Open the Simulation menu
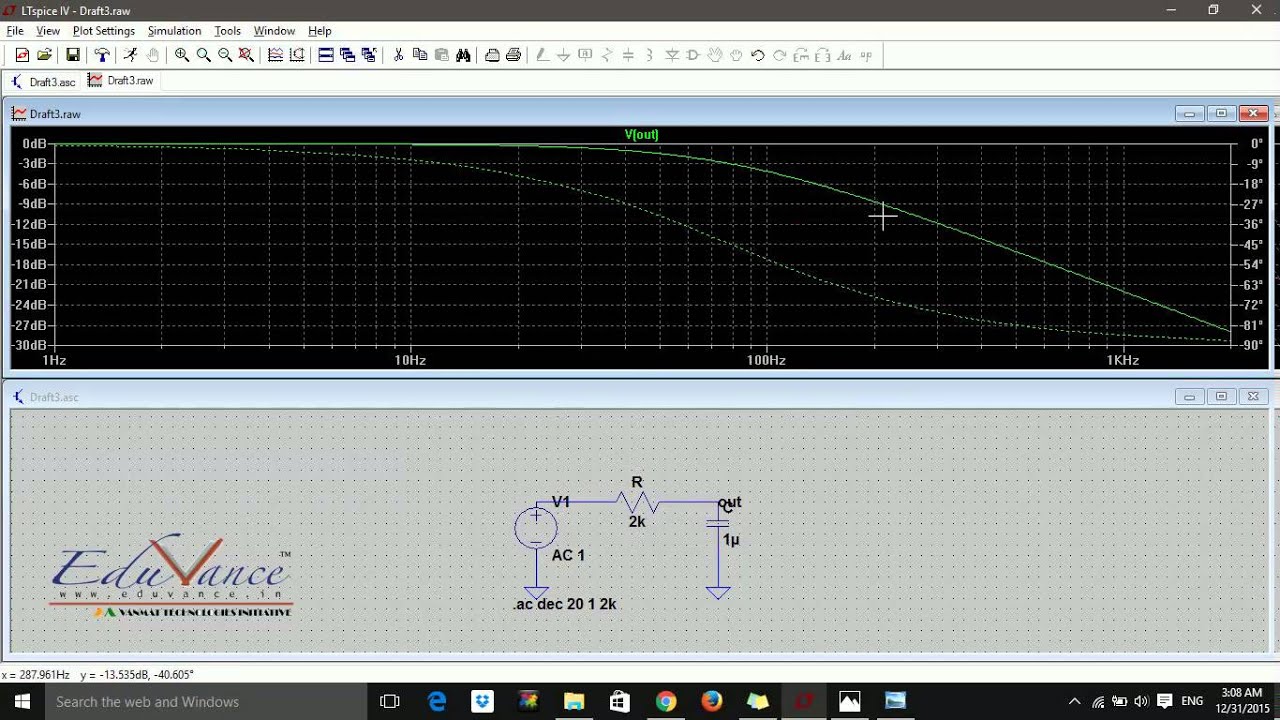 pos(174,31)
